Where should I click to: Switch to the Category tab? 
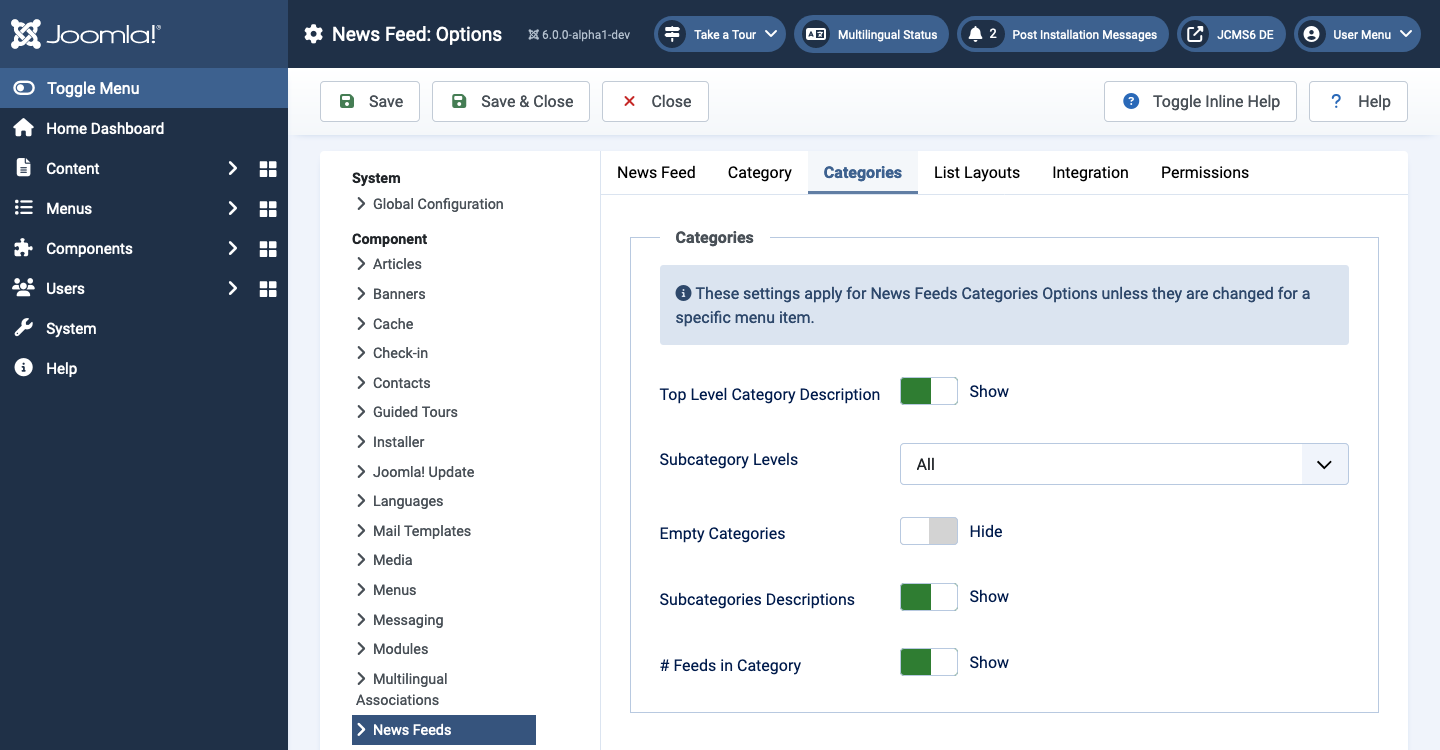[x=760, y=172]
